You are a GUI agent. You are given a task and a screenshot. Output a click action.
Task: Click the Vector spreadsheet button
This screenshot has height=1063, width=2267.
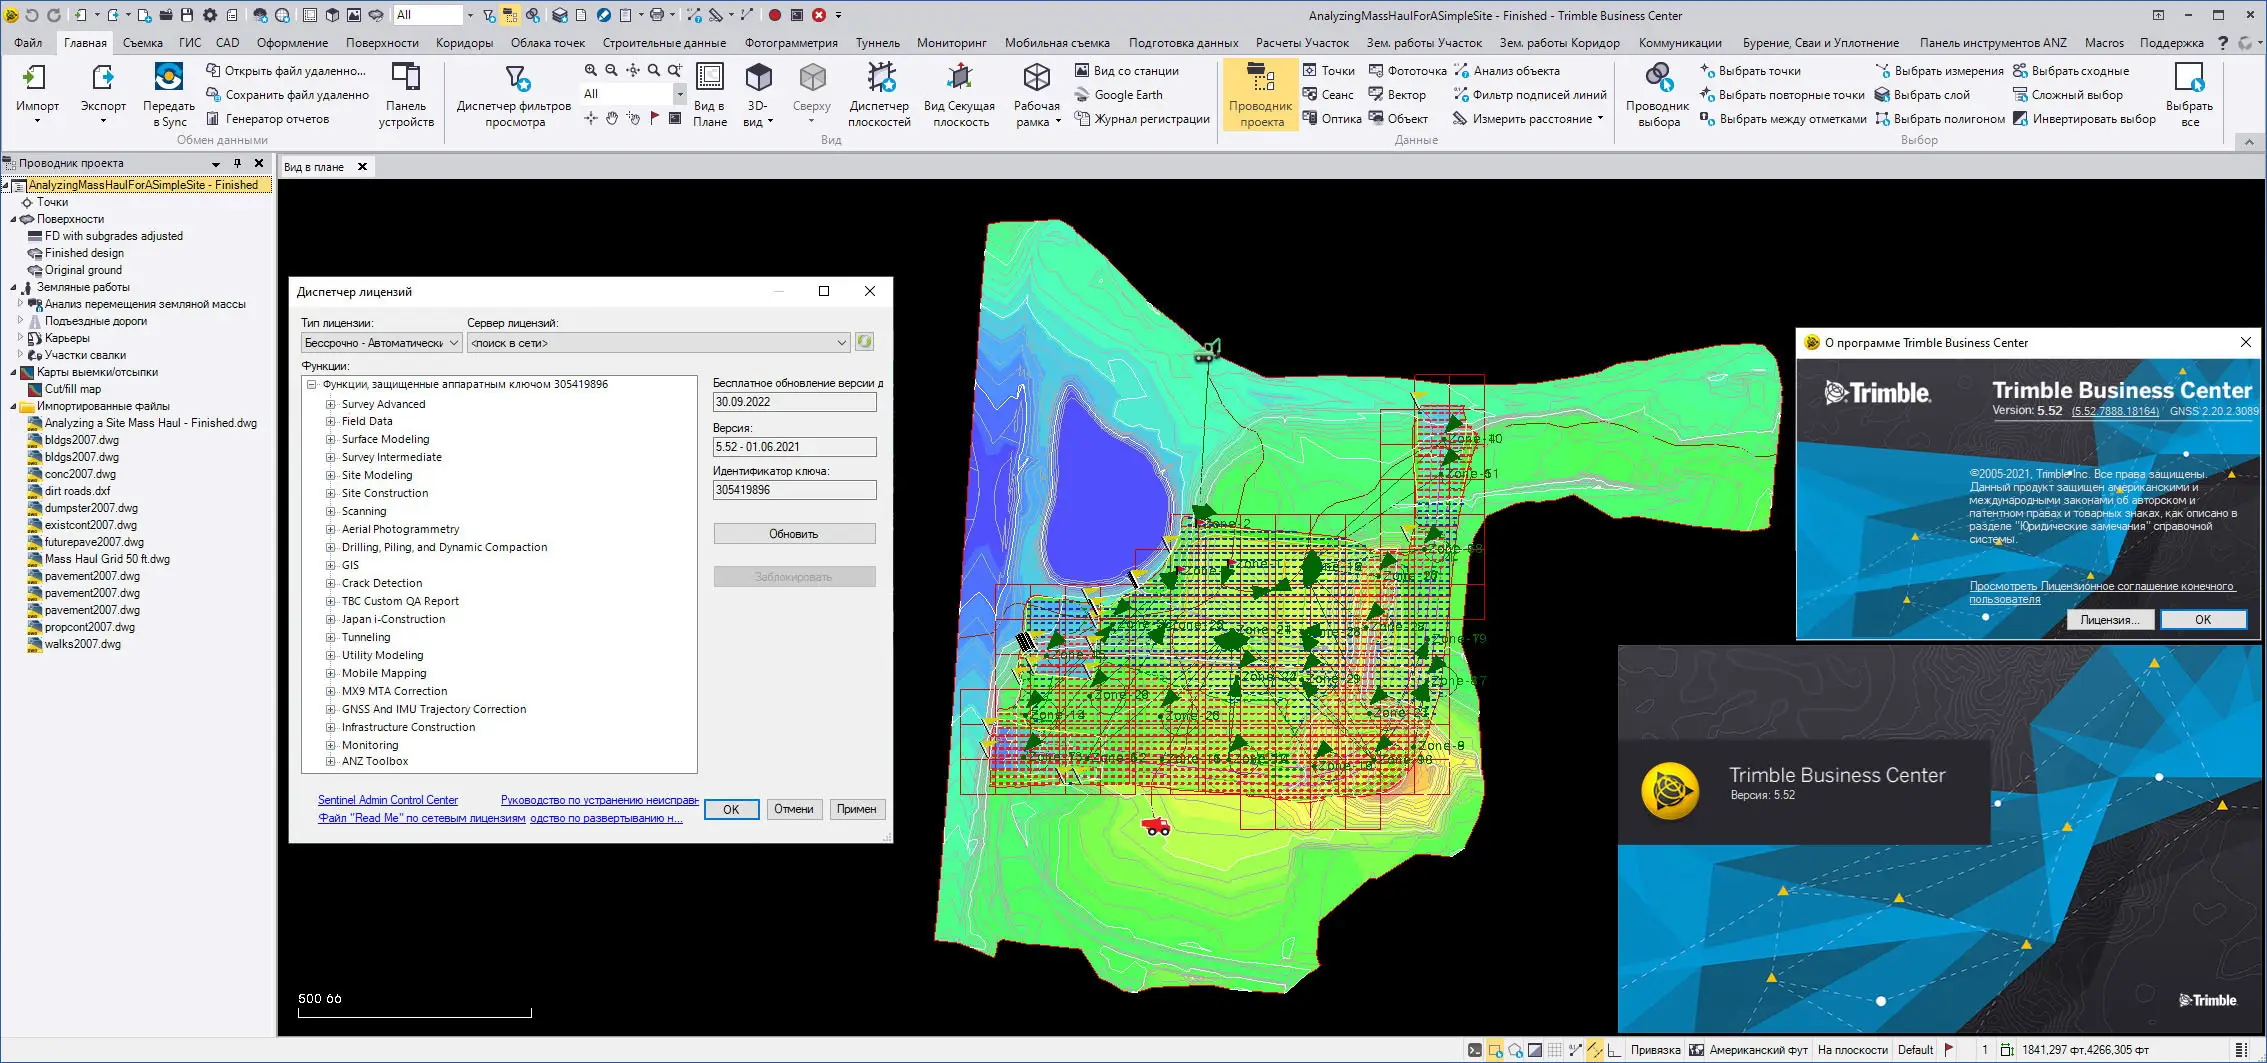click(1397, 95)
